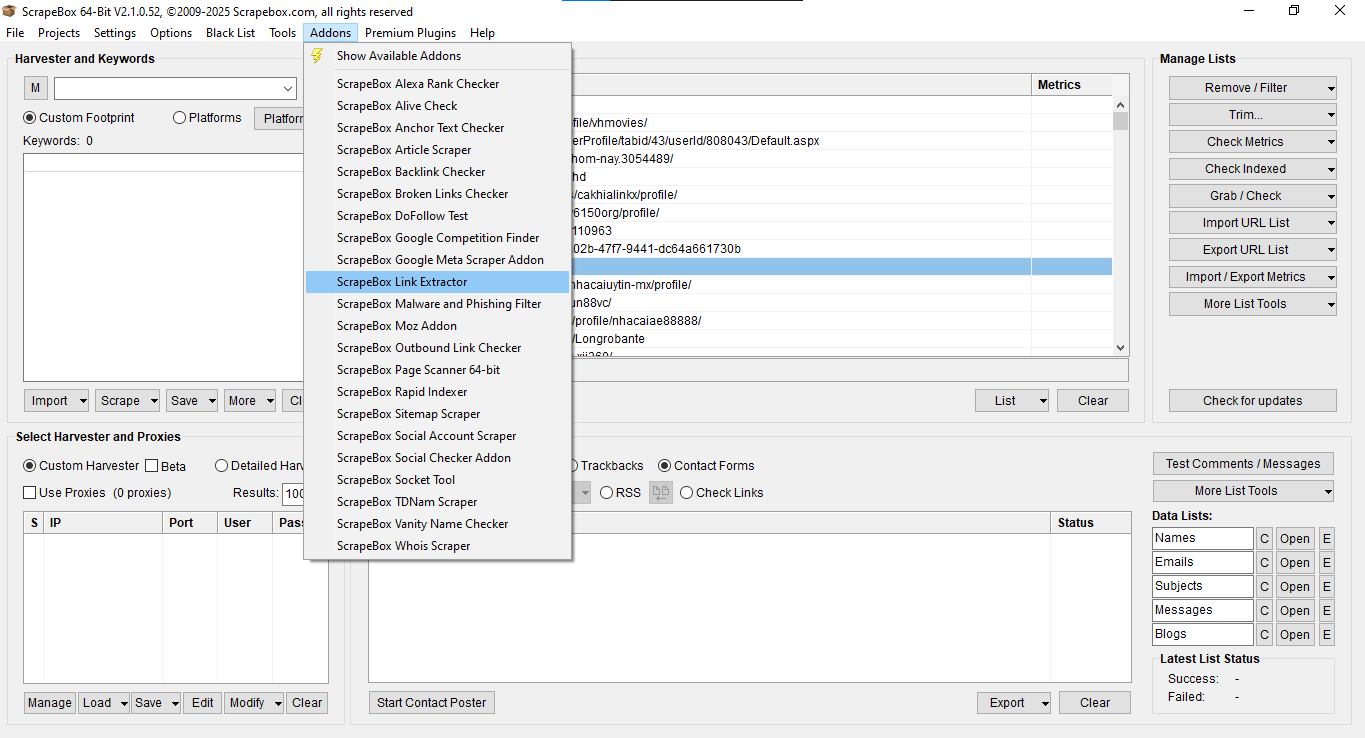Choose ScrapeBox Social Account Scraper
The height and width of the screenshot is (738, 1365).
click(x=437, y=436)
